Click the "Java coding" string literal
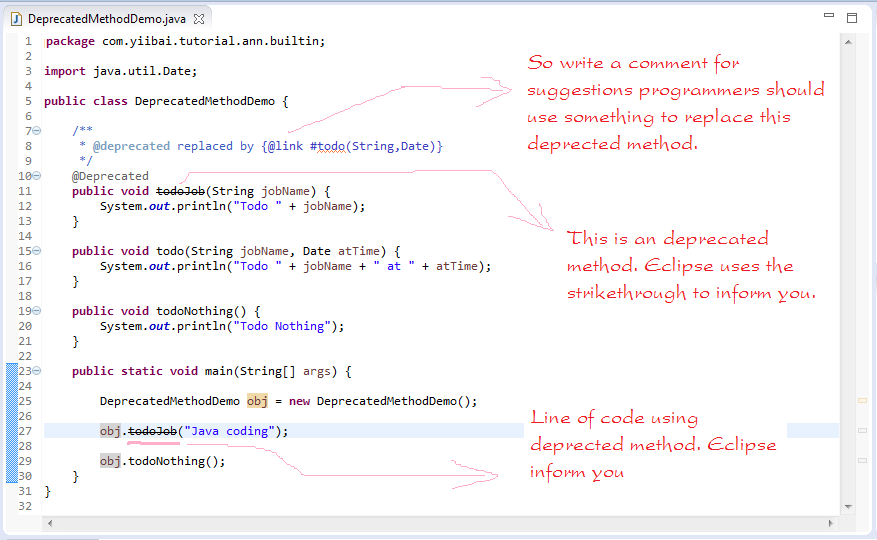 (230, 431)
